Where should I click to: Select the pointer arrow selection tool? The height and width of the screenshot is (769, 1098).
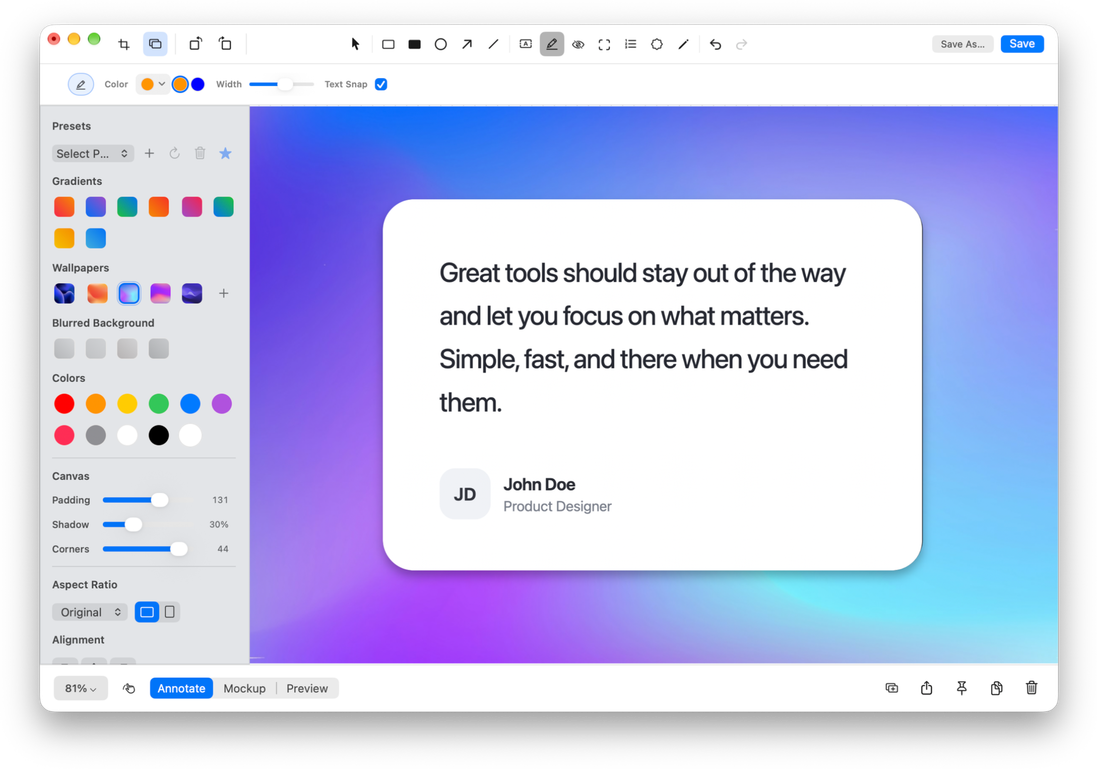coord(355,44)
